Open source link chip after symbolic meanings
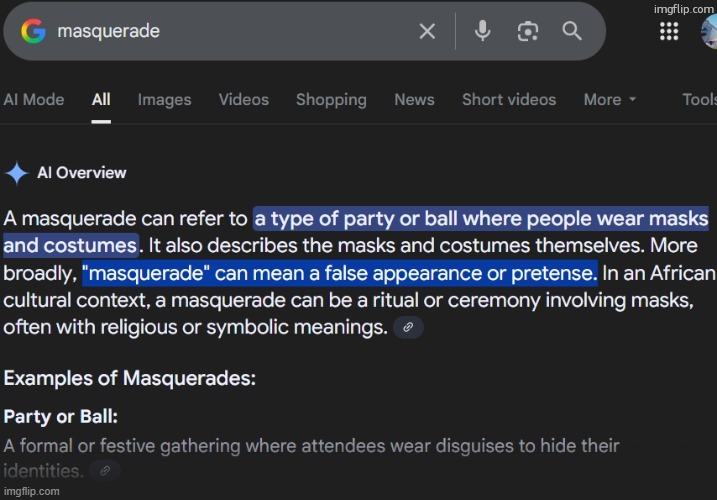This screenshot has height=500, width=717. coord(407,327)
